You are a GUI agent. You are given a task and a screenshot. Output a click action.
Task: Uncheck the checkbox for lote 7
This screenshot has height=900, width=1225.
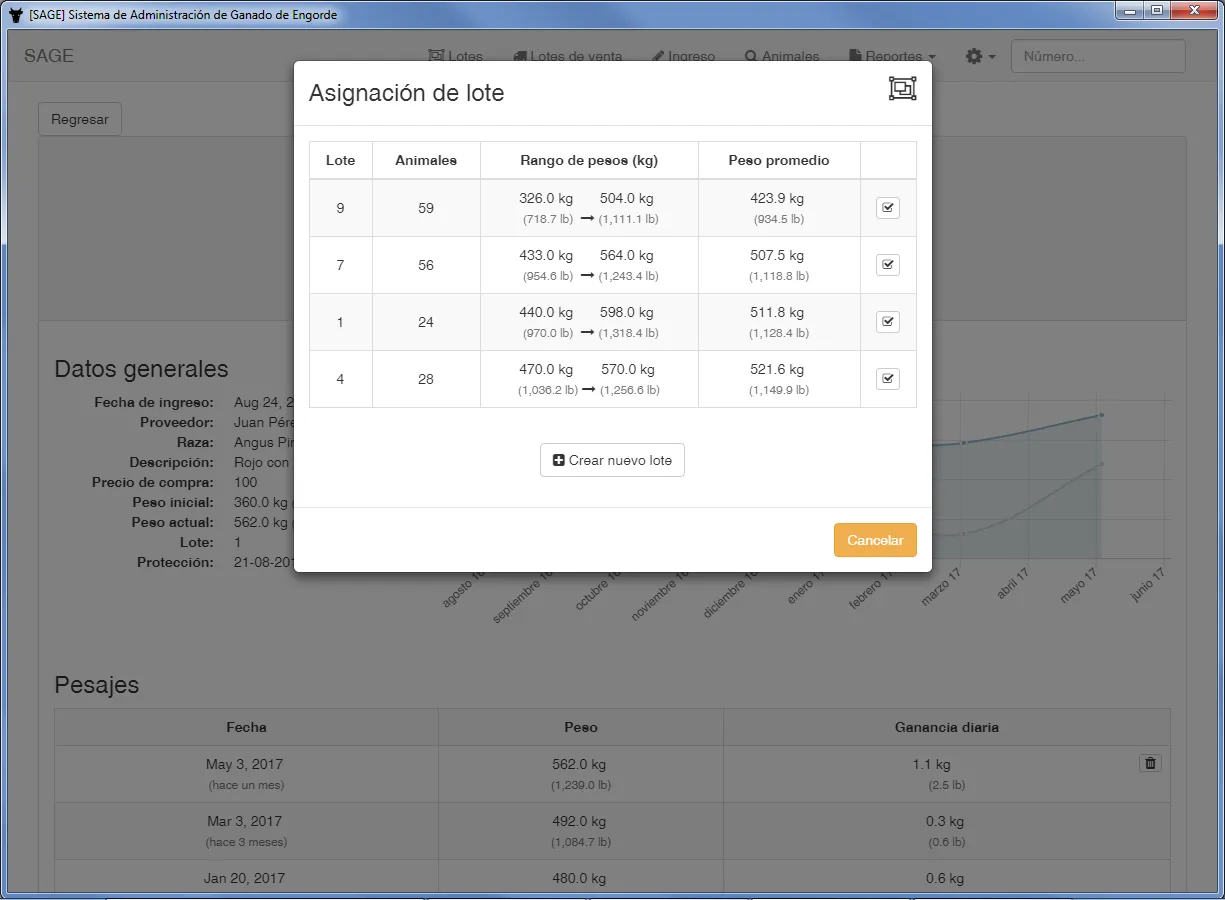[x=888, y=264]
